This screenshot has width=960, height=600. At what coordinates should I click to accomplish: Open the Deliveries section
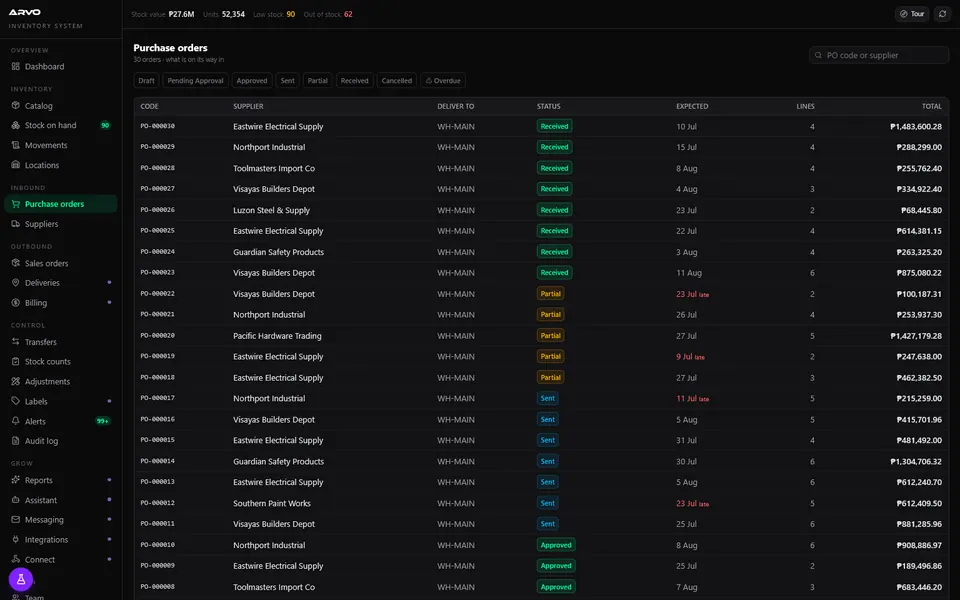click(61, 283)
